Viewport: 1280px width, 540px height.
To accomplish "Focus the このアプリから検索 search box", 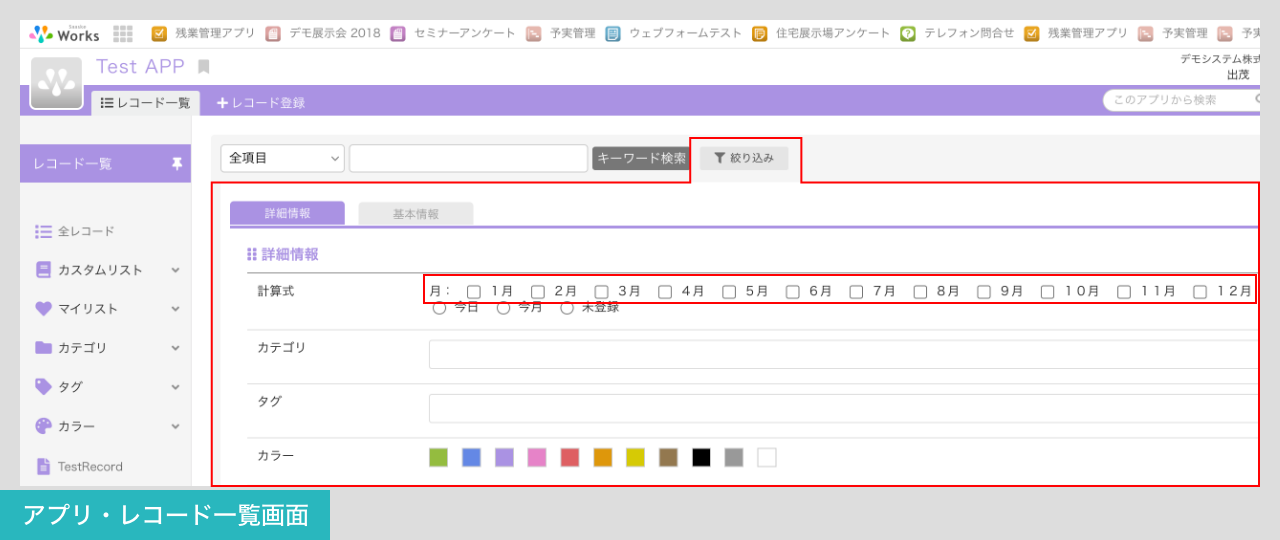I will click(1182, 100).
